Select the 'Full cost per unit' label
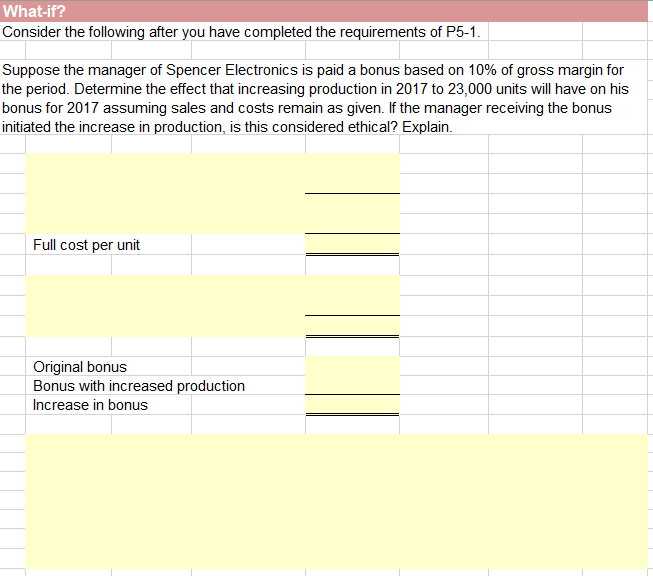 click(x=86, y=245)
